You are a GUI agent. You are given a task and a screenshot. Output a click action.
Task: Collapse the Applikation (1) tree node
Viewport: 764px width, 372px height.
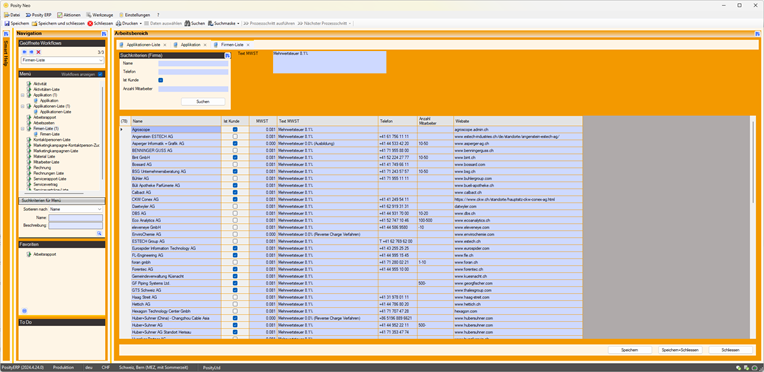[22, 95]
